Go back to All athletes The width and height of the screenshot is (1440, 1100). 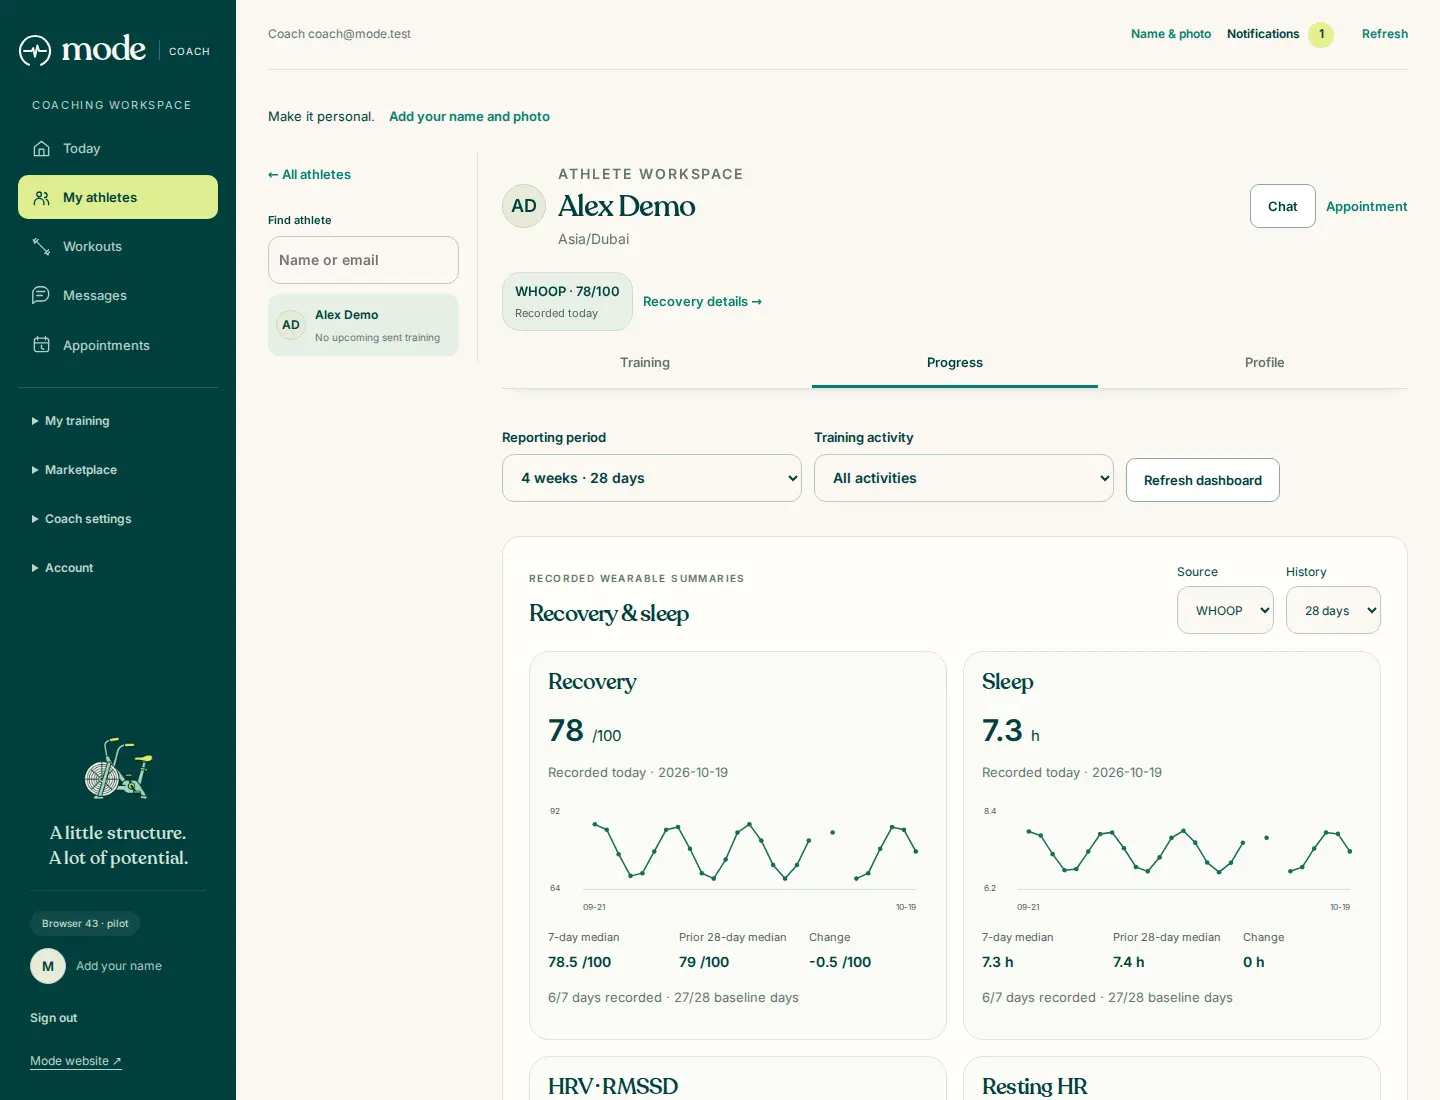click(310, 174)
